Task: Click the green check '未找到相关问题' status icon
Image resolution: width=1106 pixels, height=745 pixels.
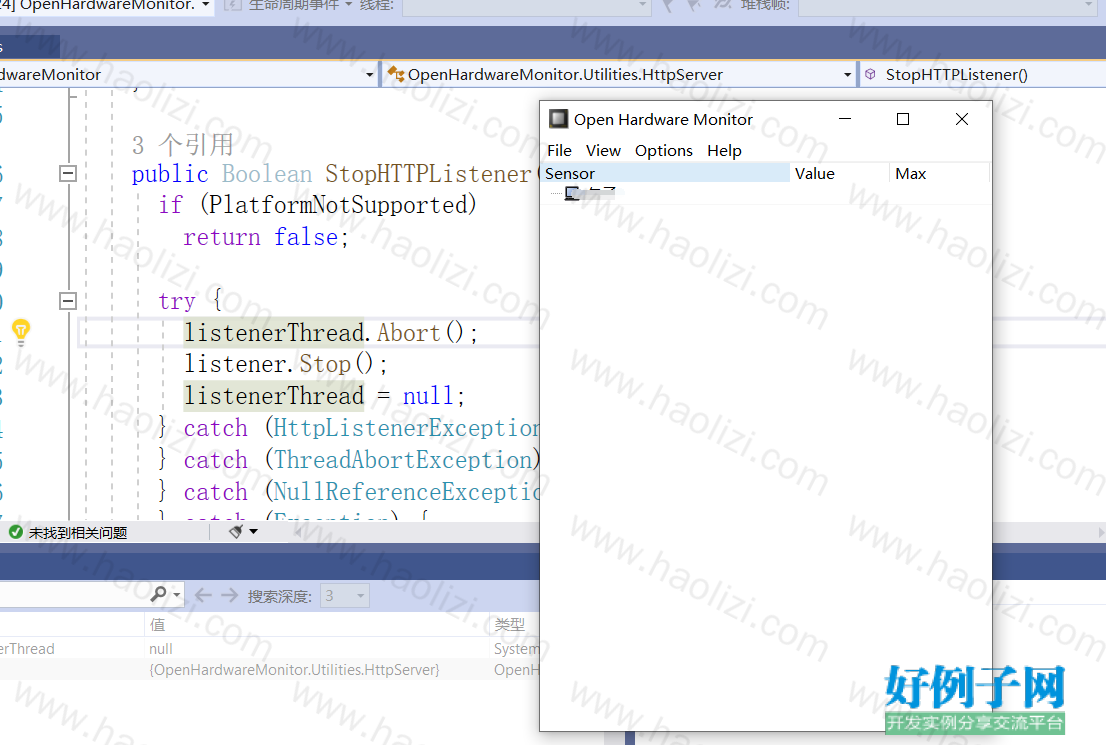Action: click(16, 532)
